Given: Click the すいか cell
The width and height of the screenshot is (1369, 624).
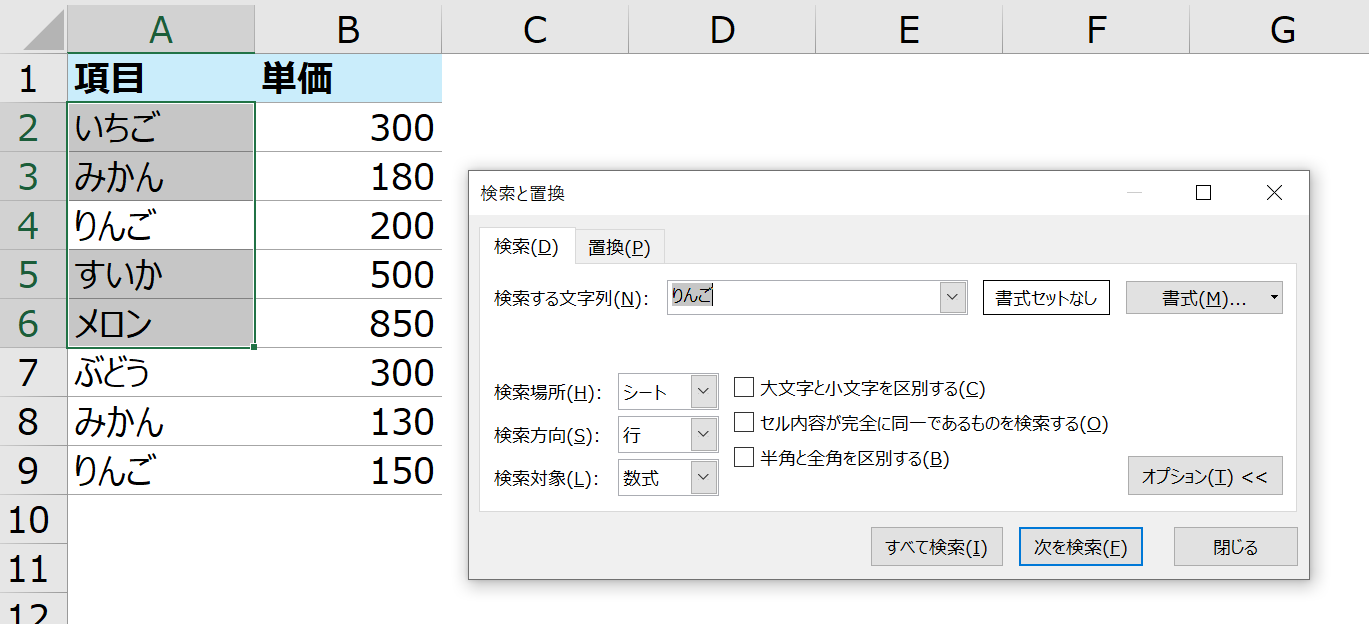Looking at the screenshot, I should (x=161, y=274).
